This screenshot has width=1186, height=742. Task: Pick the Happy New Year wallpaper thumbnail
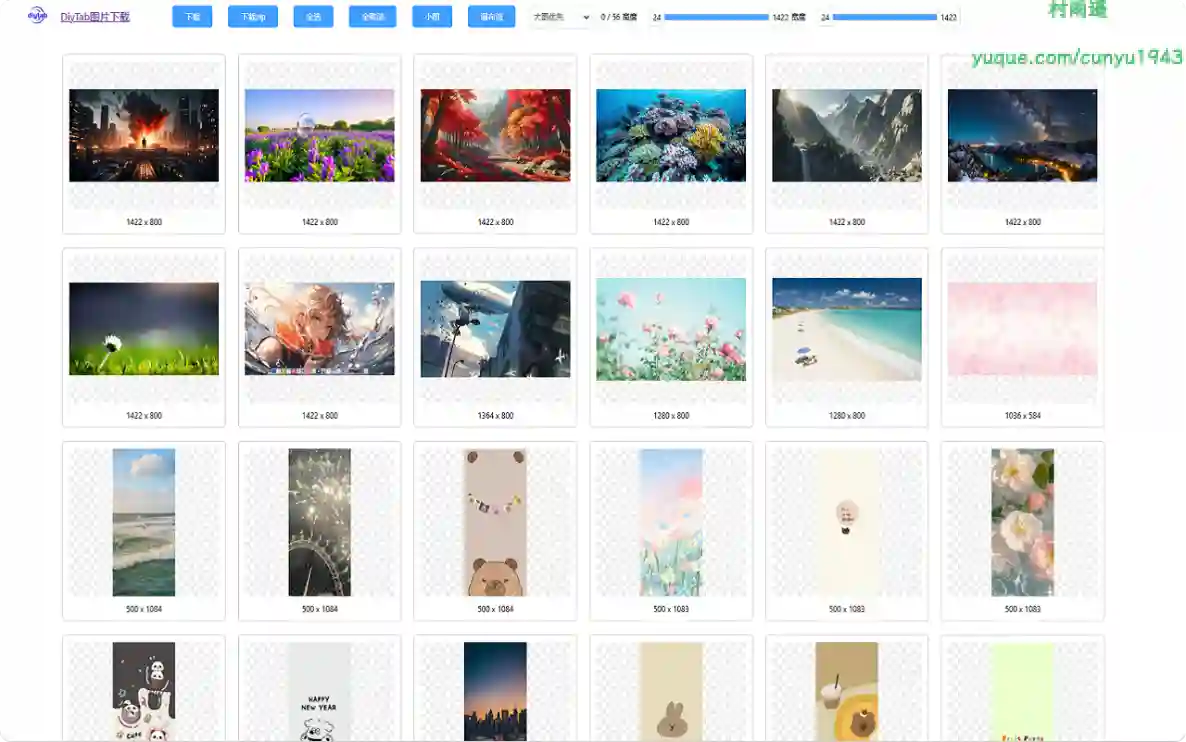point(320,692)
